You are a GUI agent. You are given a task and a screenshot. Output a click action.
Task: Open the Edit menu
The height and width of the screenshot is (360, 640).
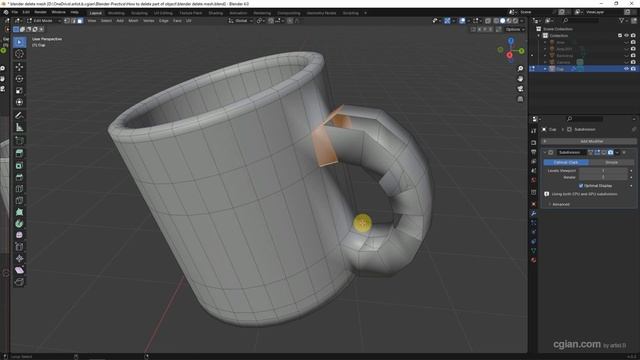tap(26, 12)
